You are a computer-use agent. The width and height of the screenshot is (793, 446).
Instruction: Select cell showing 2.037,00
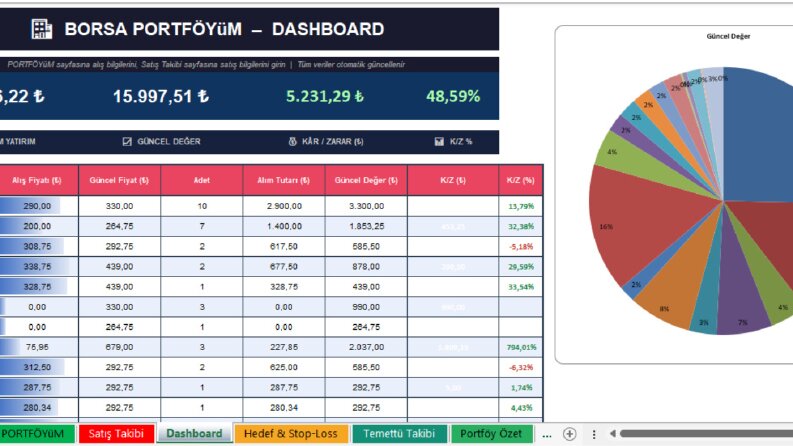366,347
